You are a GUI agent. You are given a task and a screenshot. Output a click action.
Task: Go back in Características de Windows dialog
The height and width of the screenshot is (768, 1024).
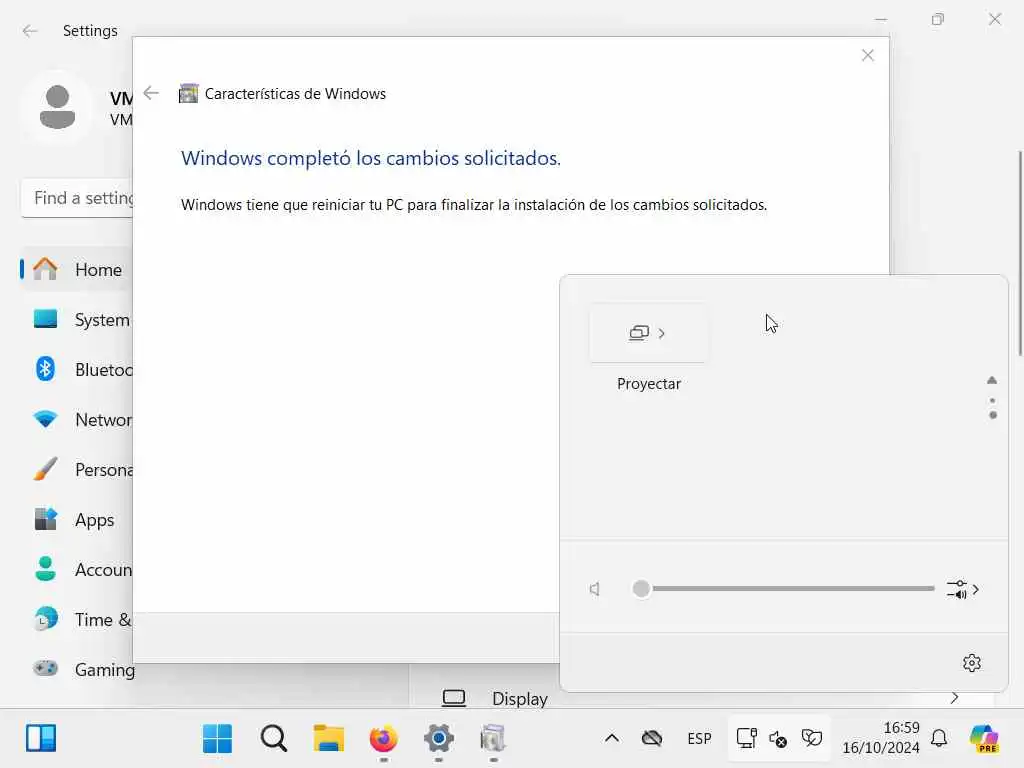tap(152, 93)
